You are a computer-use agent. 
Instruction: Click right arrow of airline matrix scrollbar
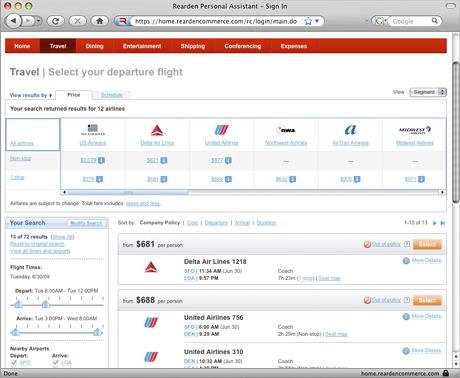(442, 192)
